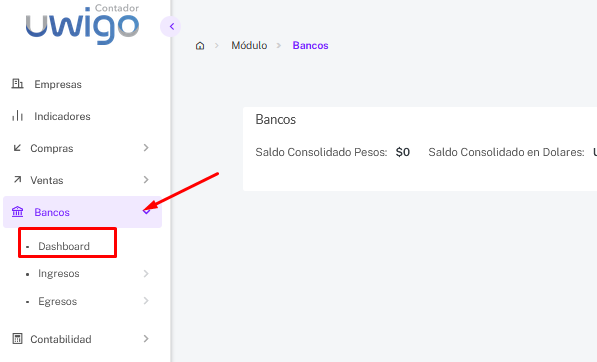Screen dimensions: 597x362
Task: Click the Bancos bank building icon
Action: (18, 212)
